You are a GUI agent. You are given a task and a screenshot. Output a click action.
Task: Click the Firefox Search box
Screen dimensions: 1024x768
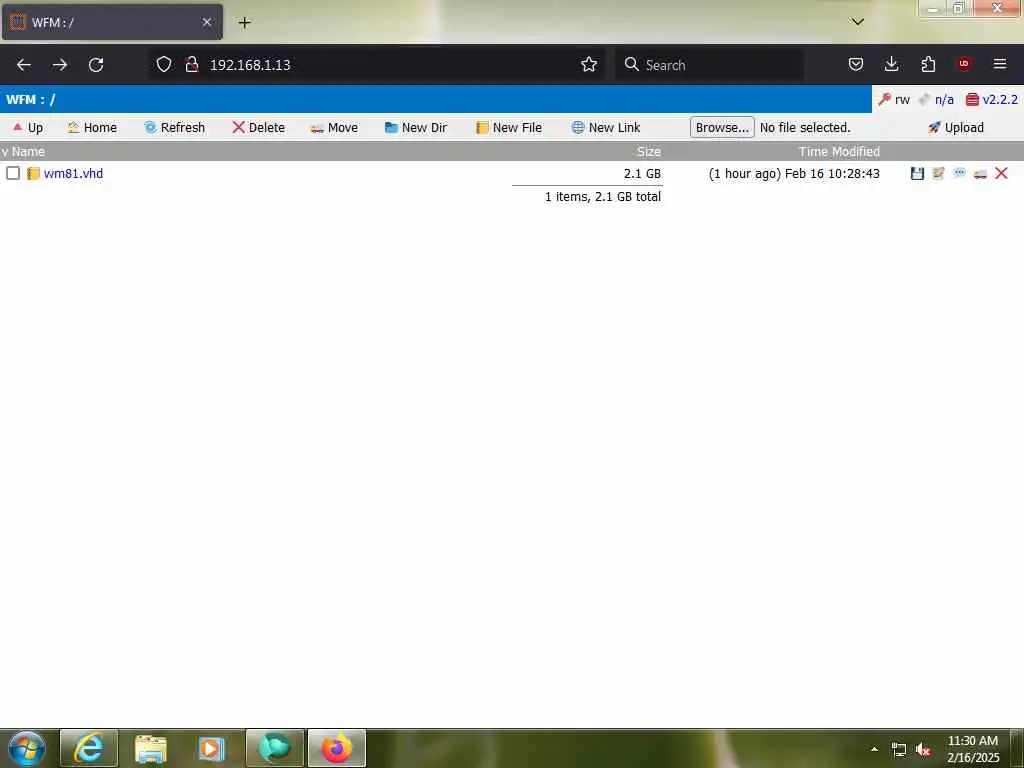709,65
